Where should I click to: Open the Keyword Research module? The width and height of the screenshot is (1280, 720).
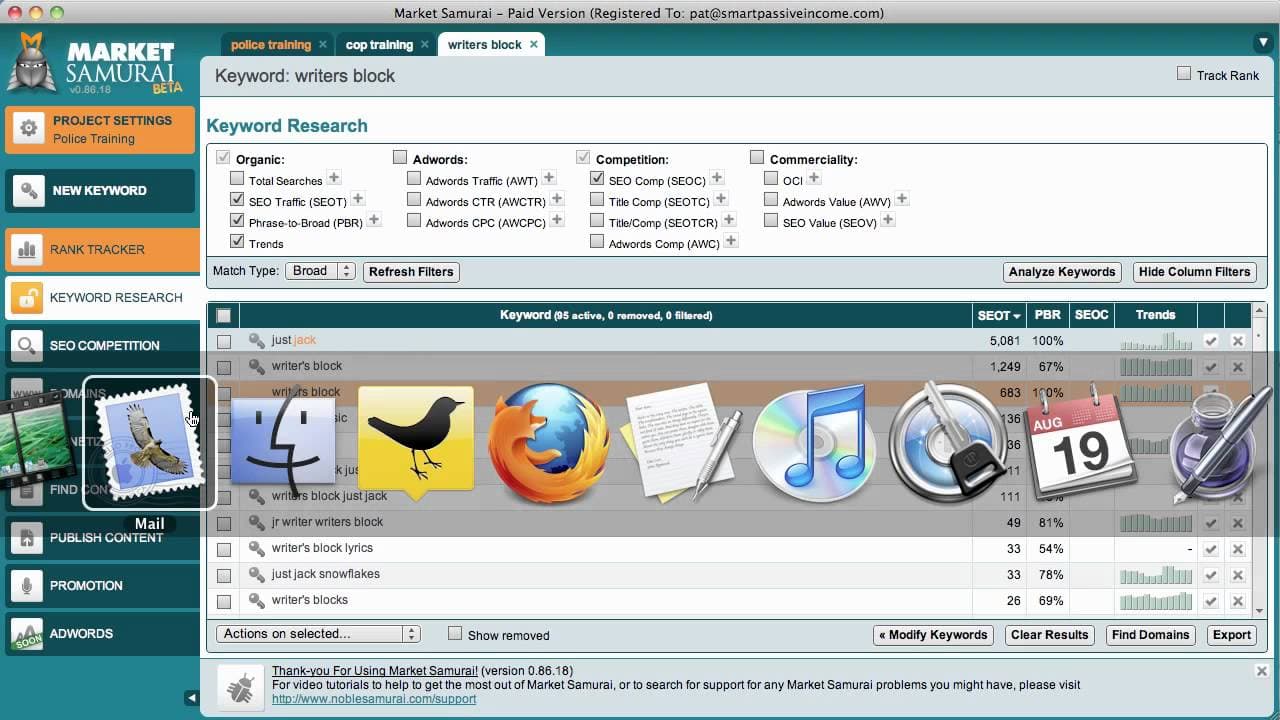click(102, 297)
